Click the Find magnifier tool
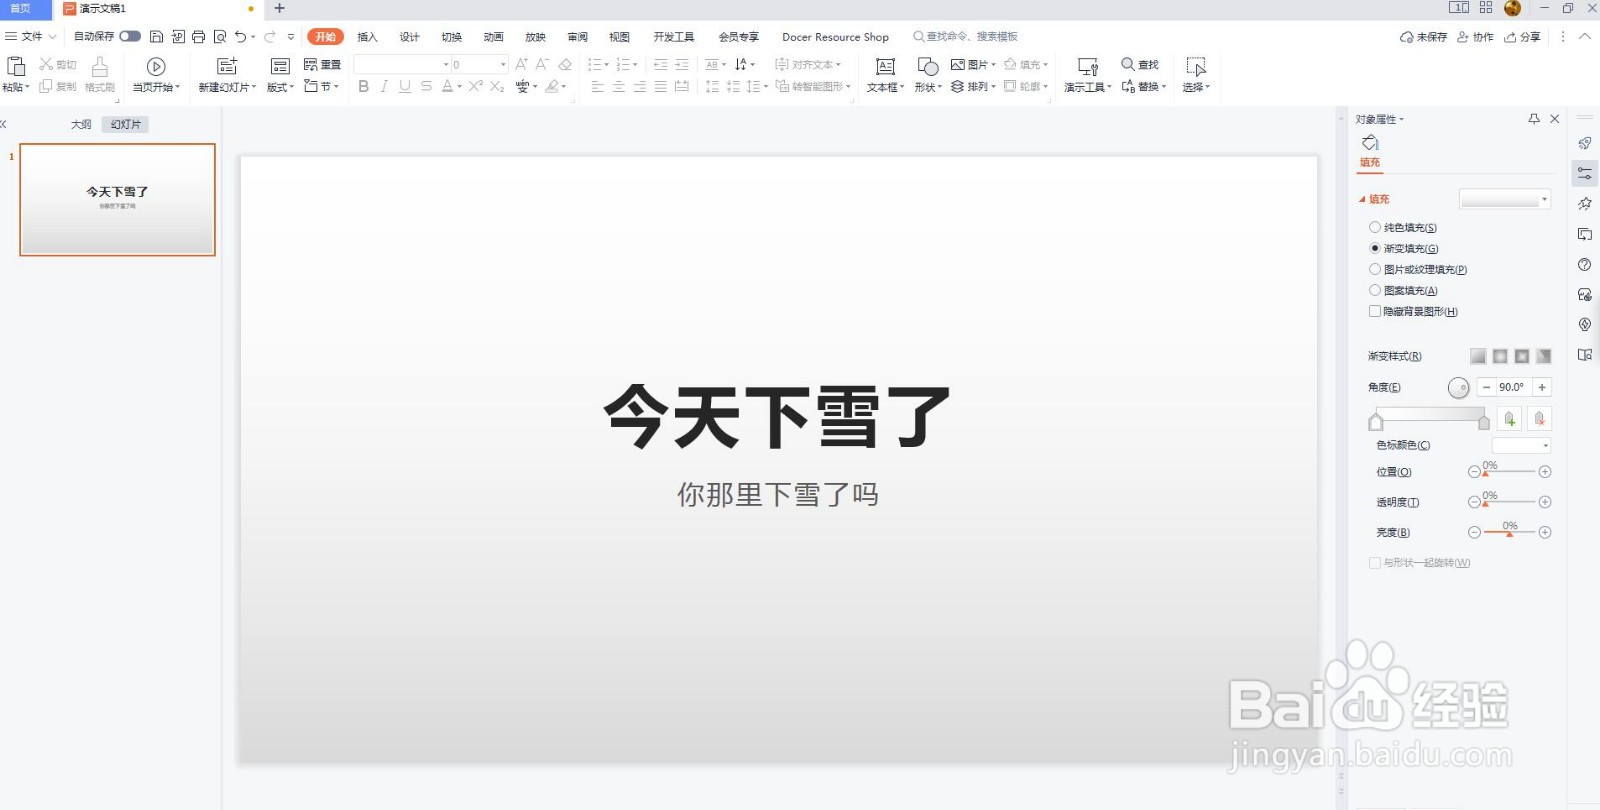This screenshot has height=810, width=1600. click(x=1128, y=64)
